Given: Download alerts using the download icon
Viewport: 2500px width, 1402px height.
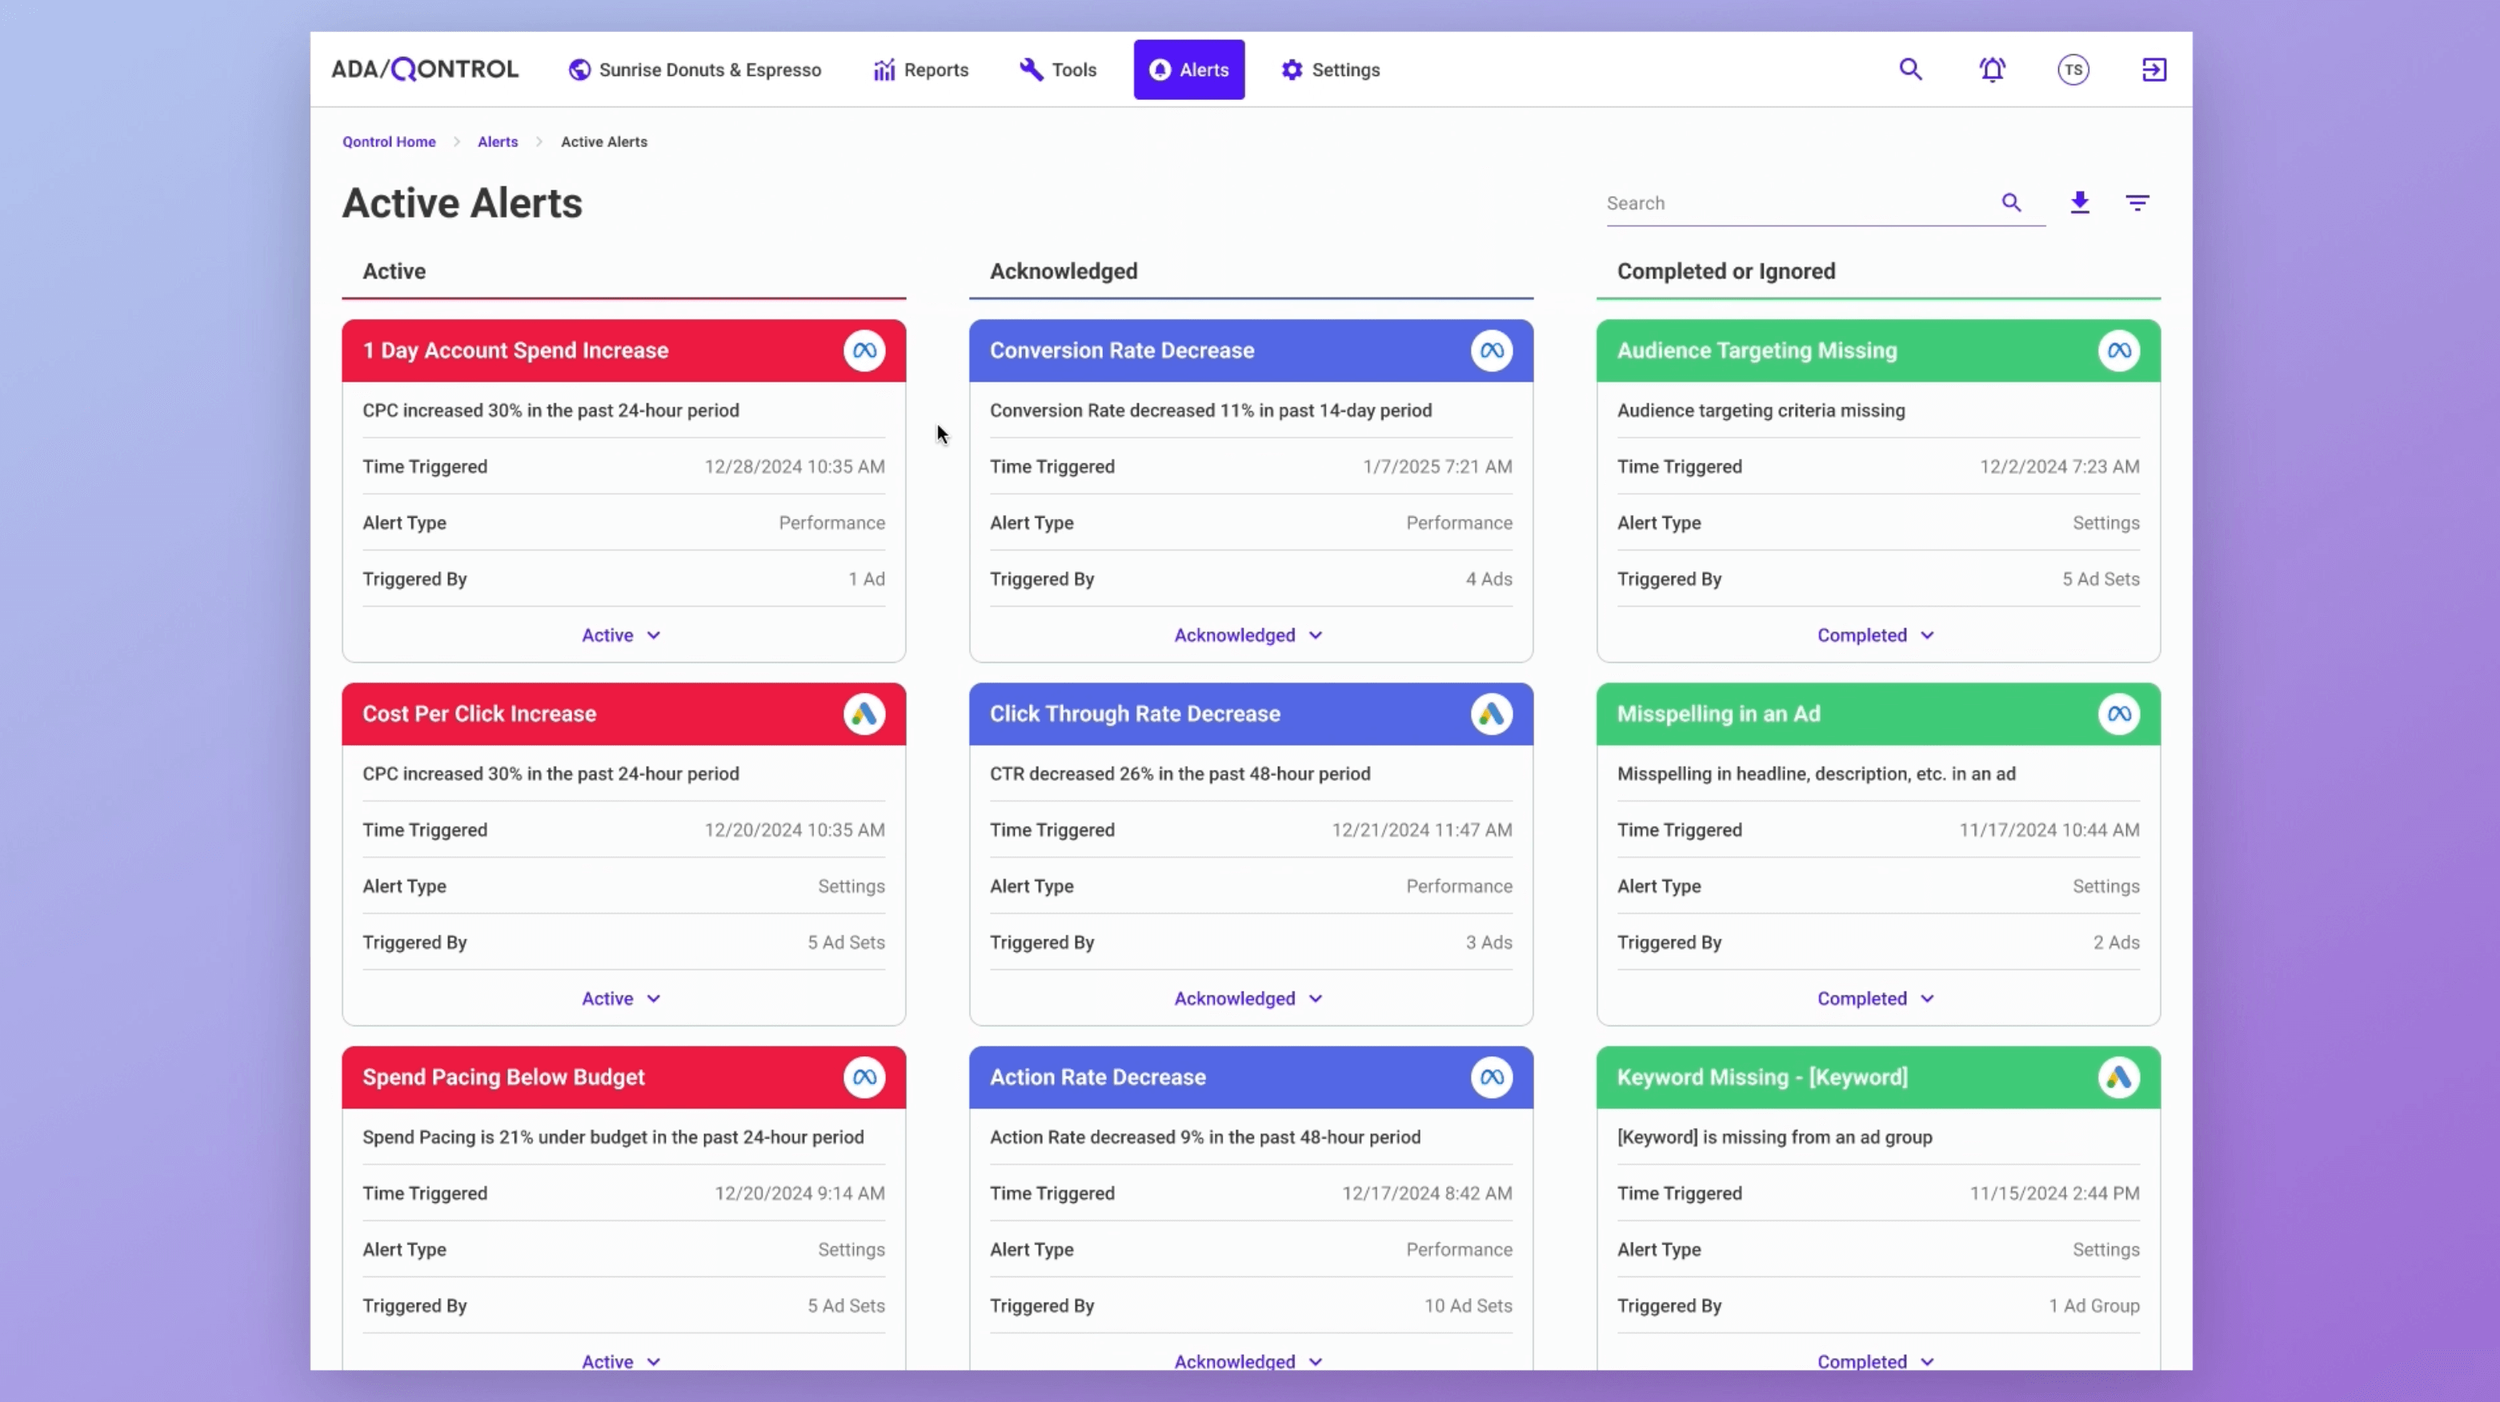Looking at the screenshot, I should click(x=2079, y=203).
